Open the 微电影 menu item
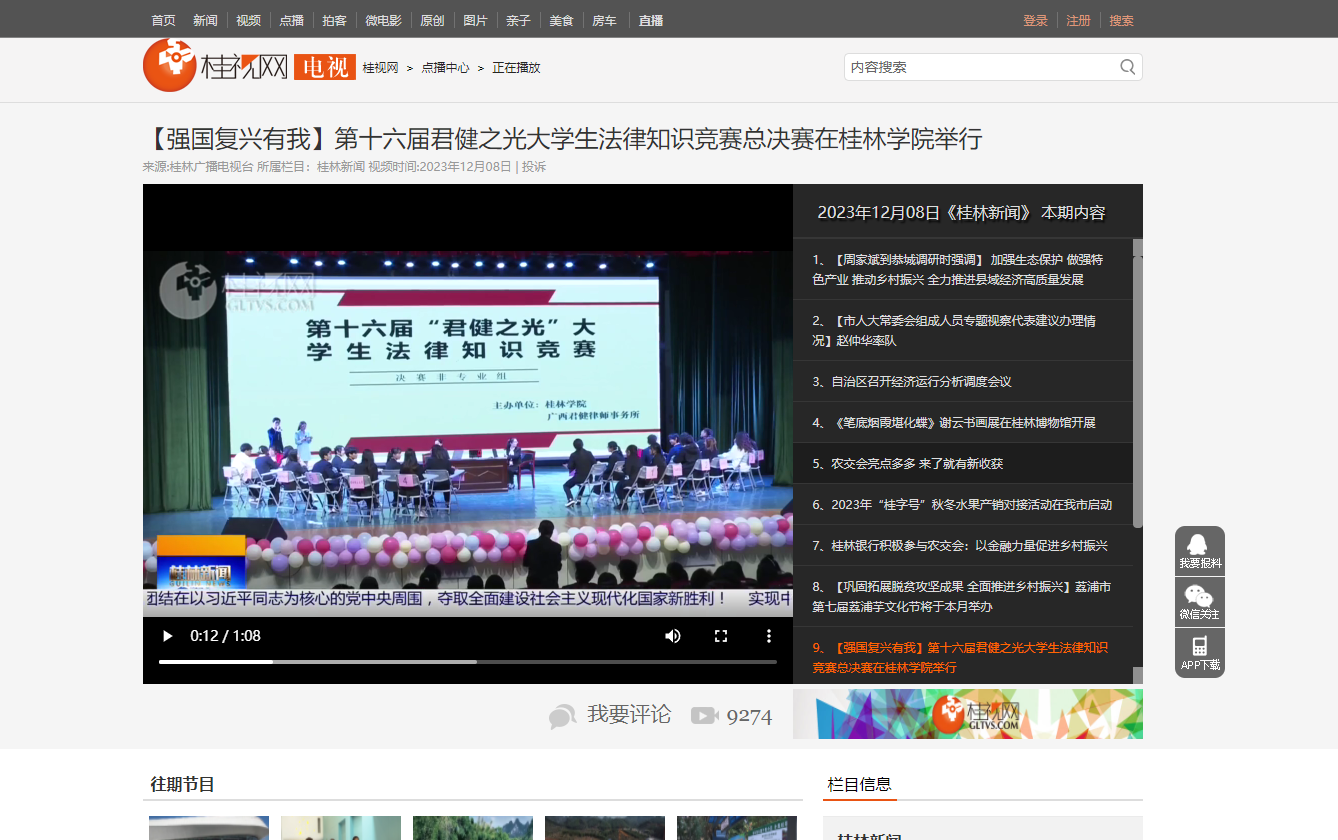The height and width of the screenshot is (840, 1338). point(383,20)
